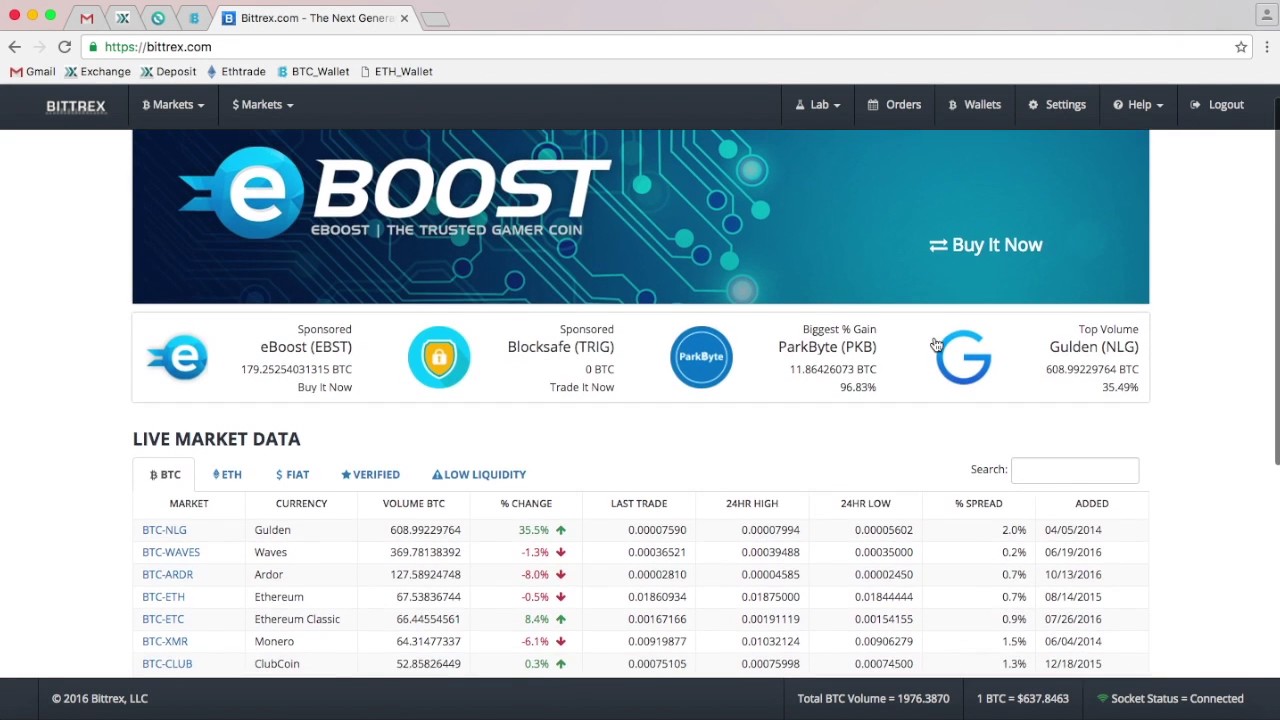The height and width of the screenshot is (720, 1280).
Task: Expand the Help dropdown
Action: 1138,105
